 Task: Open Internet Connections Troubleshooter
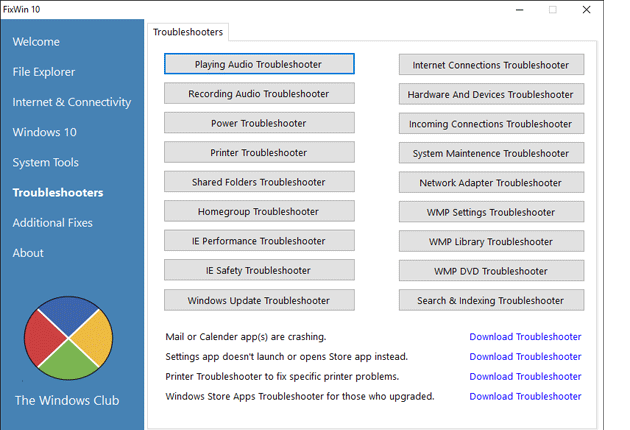(491, 64)
